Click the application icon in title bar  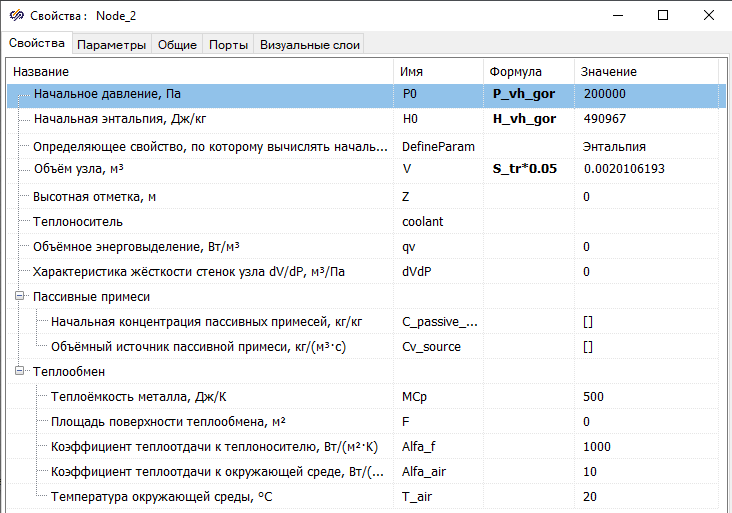[17, 16]
